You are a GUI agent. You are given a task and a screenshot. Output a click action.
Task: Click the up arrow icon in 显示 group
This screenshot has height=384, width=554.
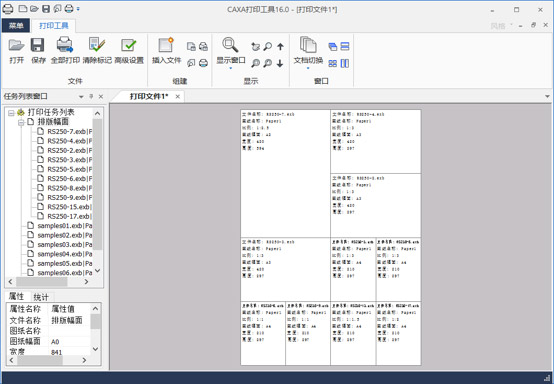click(280, 47)
